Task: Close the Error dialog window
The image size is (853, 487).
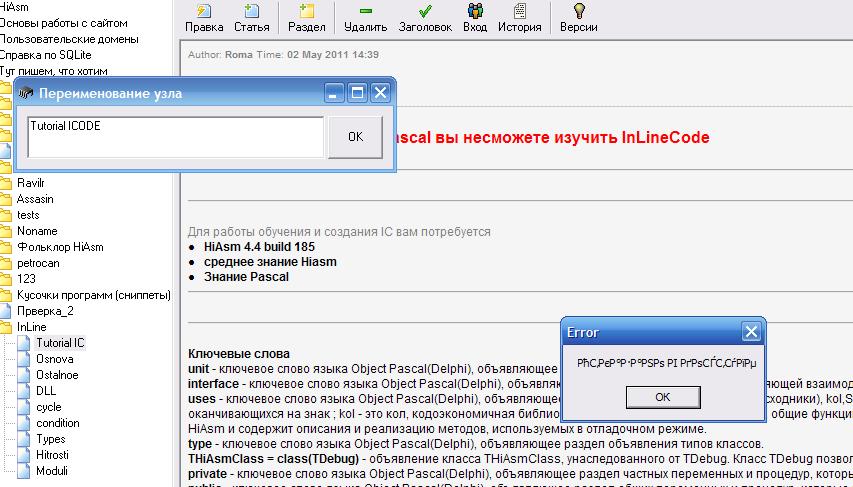Action: (x=751, y=332)
